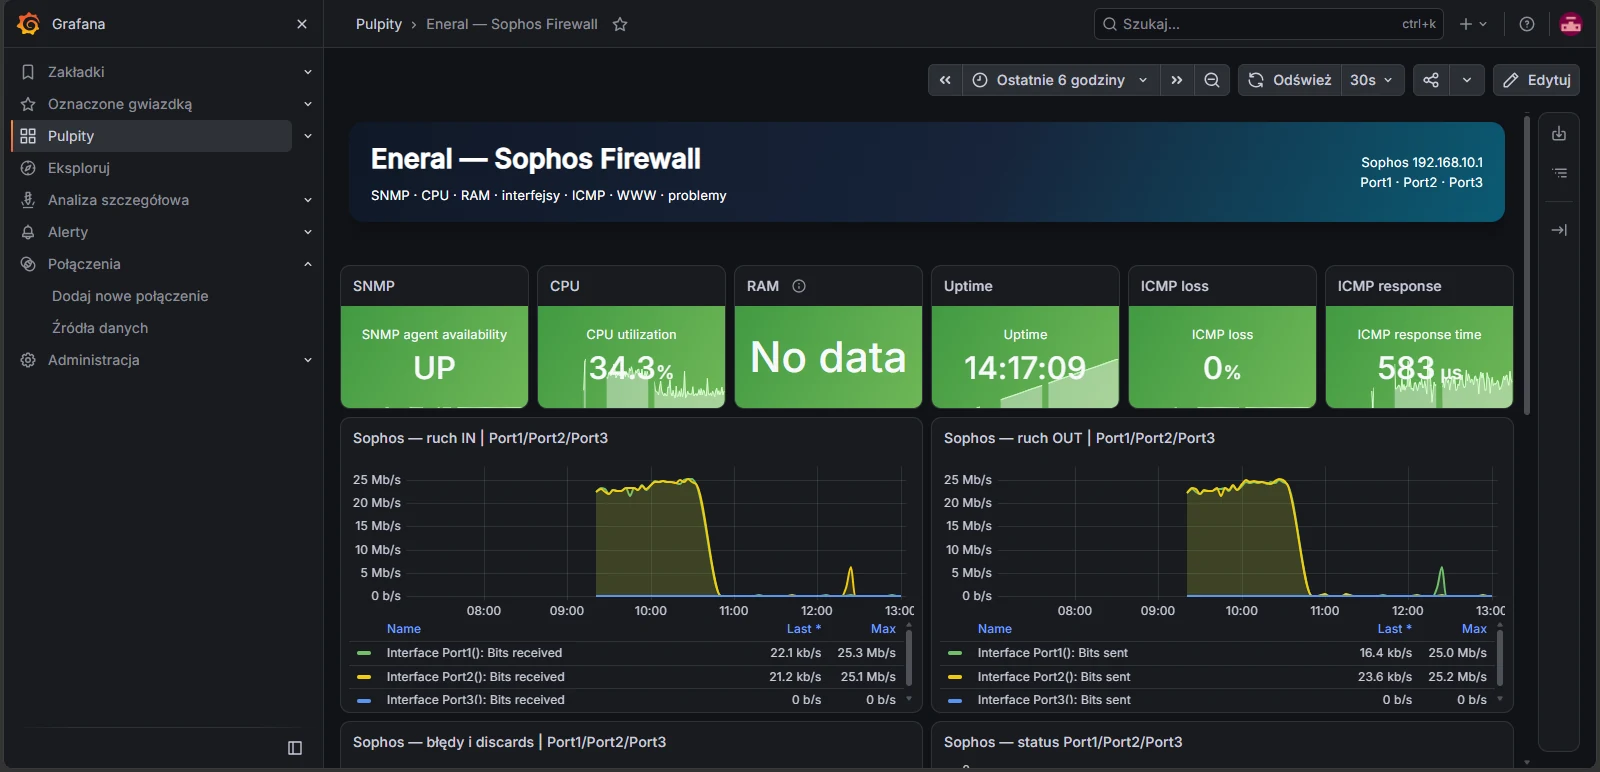
Task: Zoom out the time range
Action: [1211, 80]
